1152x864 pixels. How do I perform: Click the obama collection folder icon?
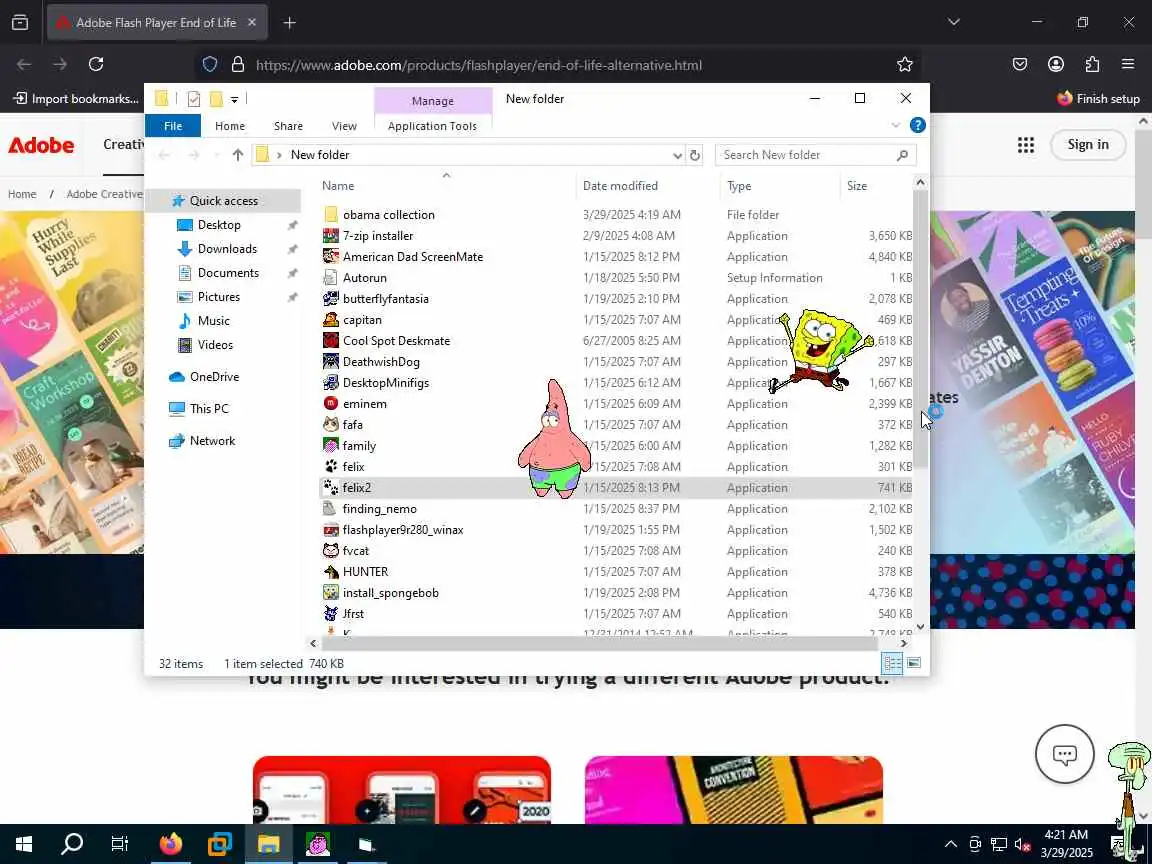pyautogui.click(x=331, y=215)
